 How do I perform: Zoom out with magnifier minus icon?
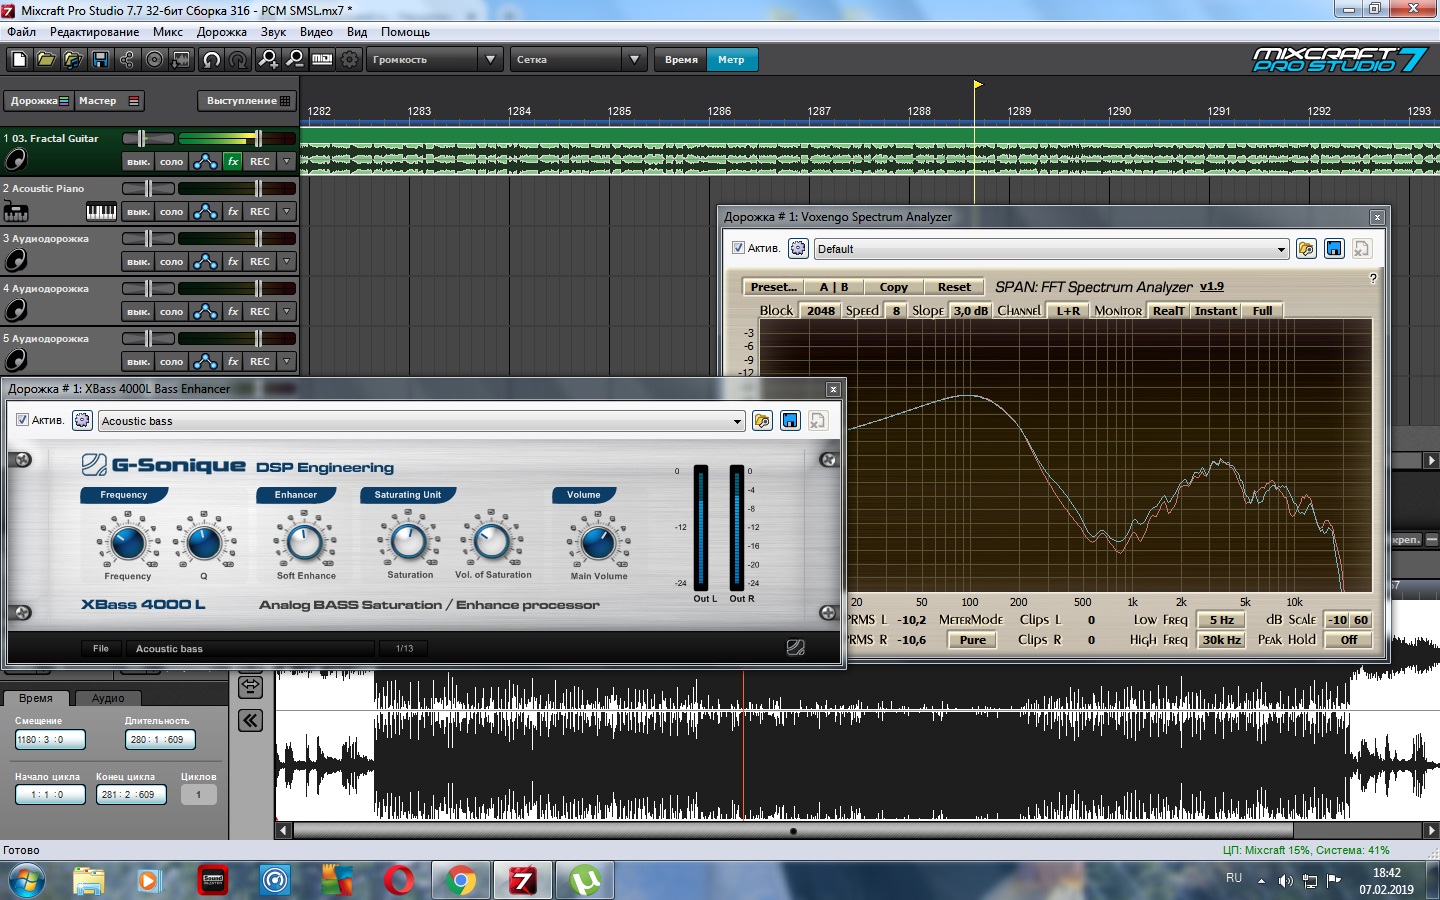click(x=295, y=60)
